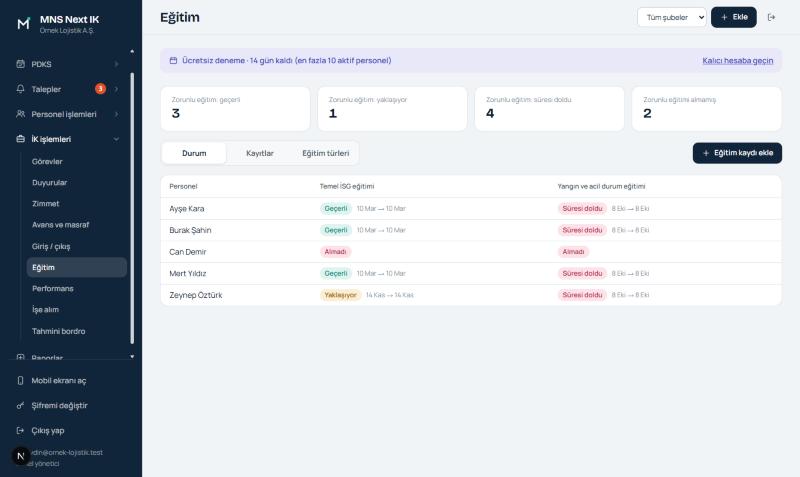Click the sidebar scroll up arrow
This screenshot has width=800, height=477.
point(132,51)
